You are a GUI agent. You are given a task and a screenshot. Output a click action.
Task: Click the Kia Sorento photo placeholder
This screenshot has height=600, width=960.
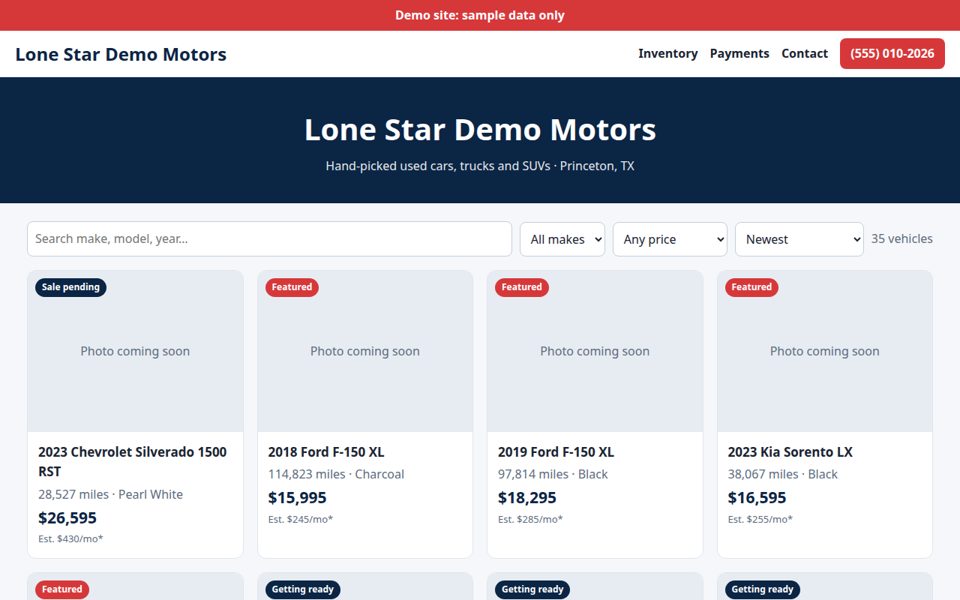(825, 351)
